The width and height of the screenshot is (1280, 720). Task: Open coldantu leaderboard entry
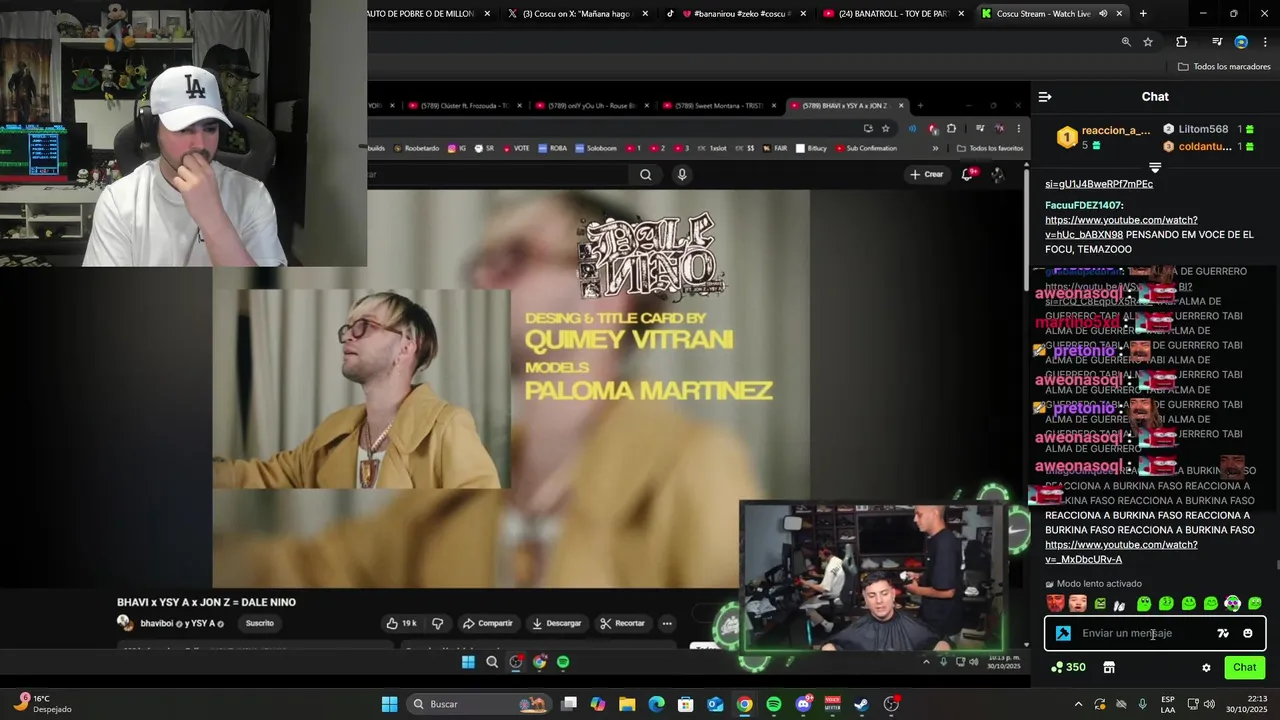(x=1204, y=146)
